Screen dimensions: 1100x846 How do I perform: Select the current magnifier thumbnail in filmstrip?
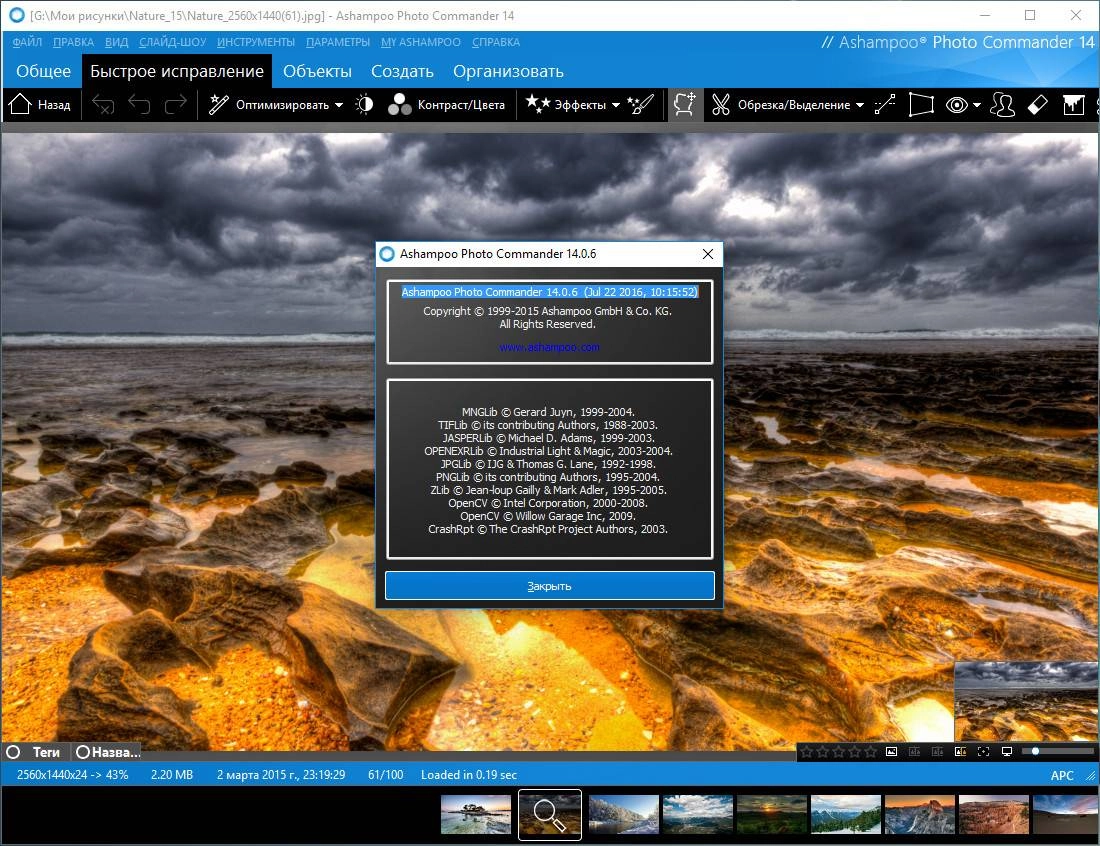(550, 814)
